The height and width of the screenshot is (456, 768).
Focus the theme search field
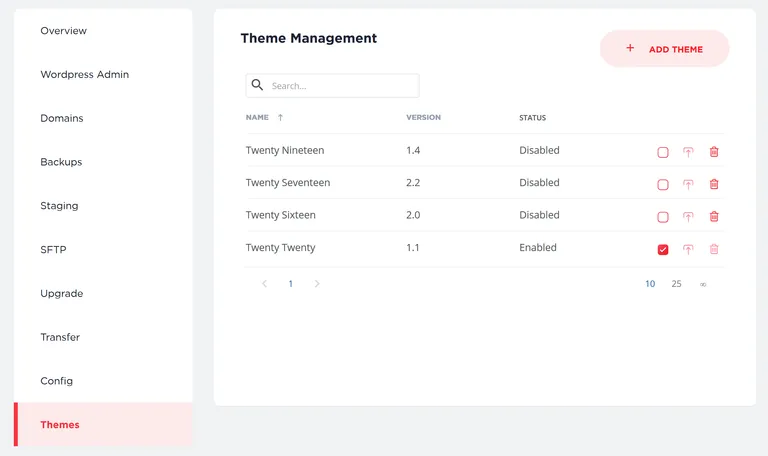[333, 86]
